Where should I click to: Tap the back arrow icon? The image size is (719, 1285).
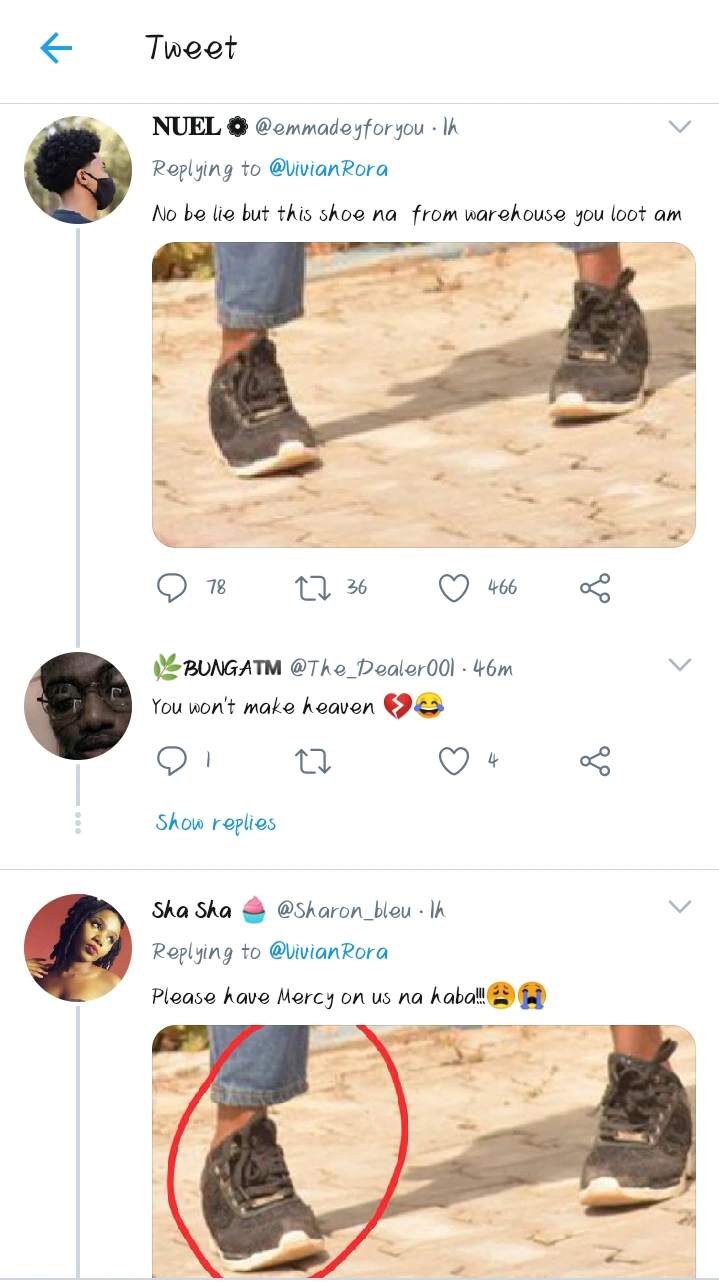pos(56,48)
